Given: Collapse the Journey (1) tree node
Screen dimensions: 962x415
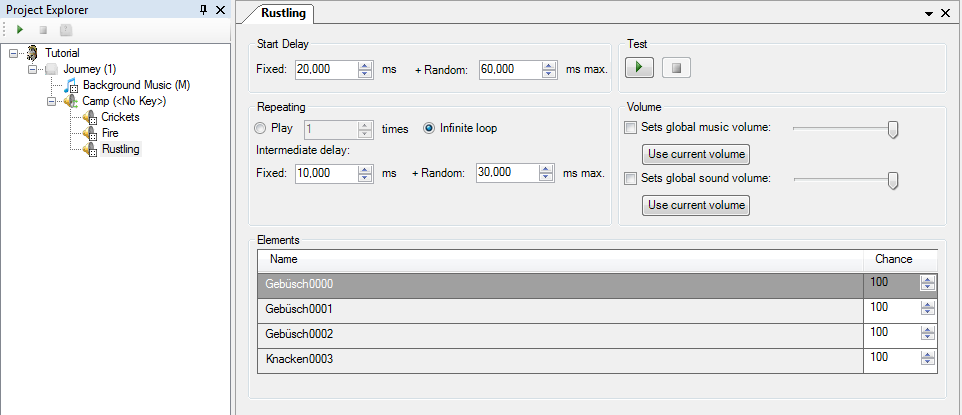Looking at the screenshot, I should coord(33,69).
